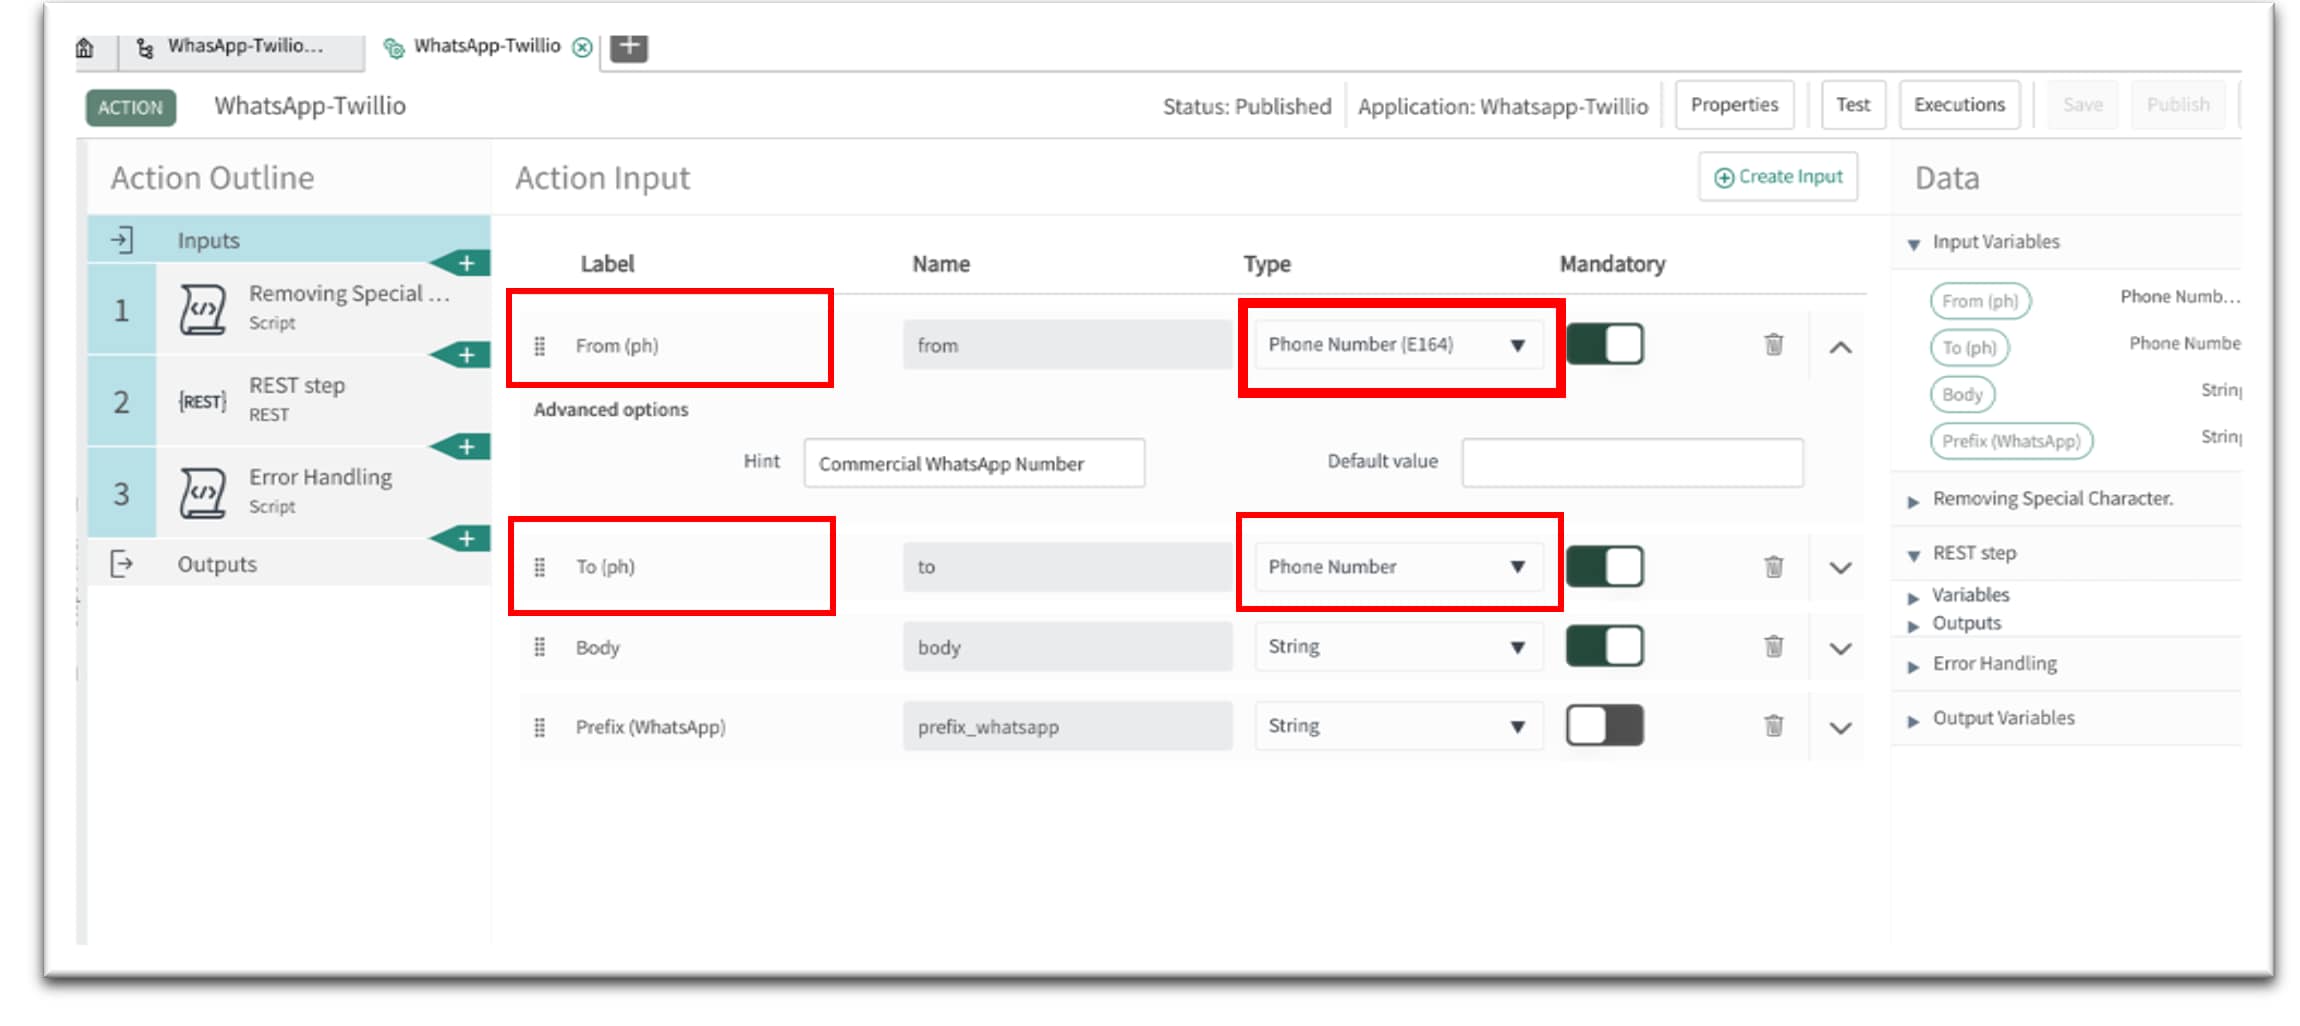Delete the Prefix (WhatsApp) input
This screenshot has width=2300, height=1026.
pos(1773,726)
